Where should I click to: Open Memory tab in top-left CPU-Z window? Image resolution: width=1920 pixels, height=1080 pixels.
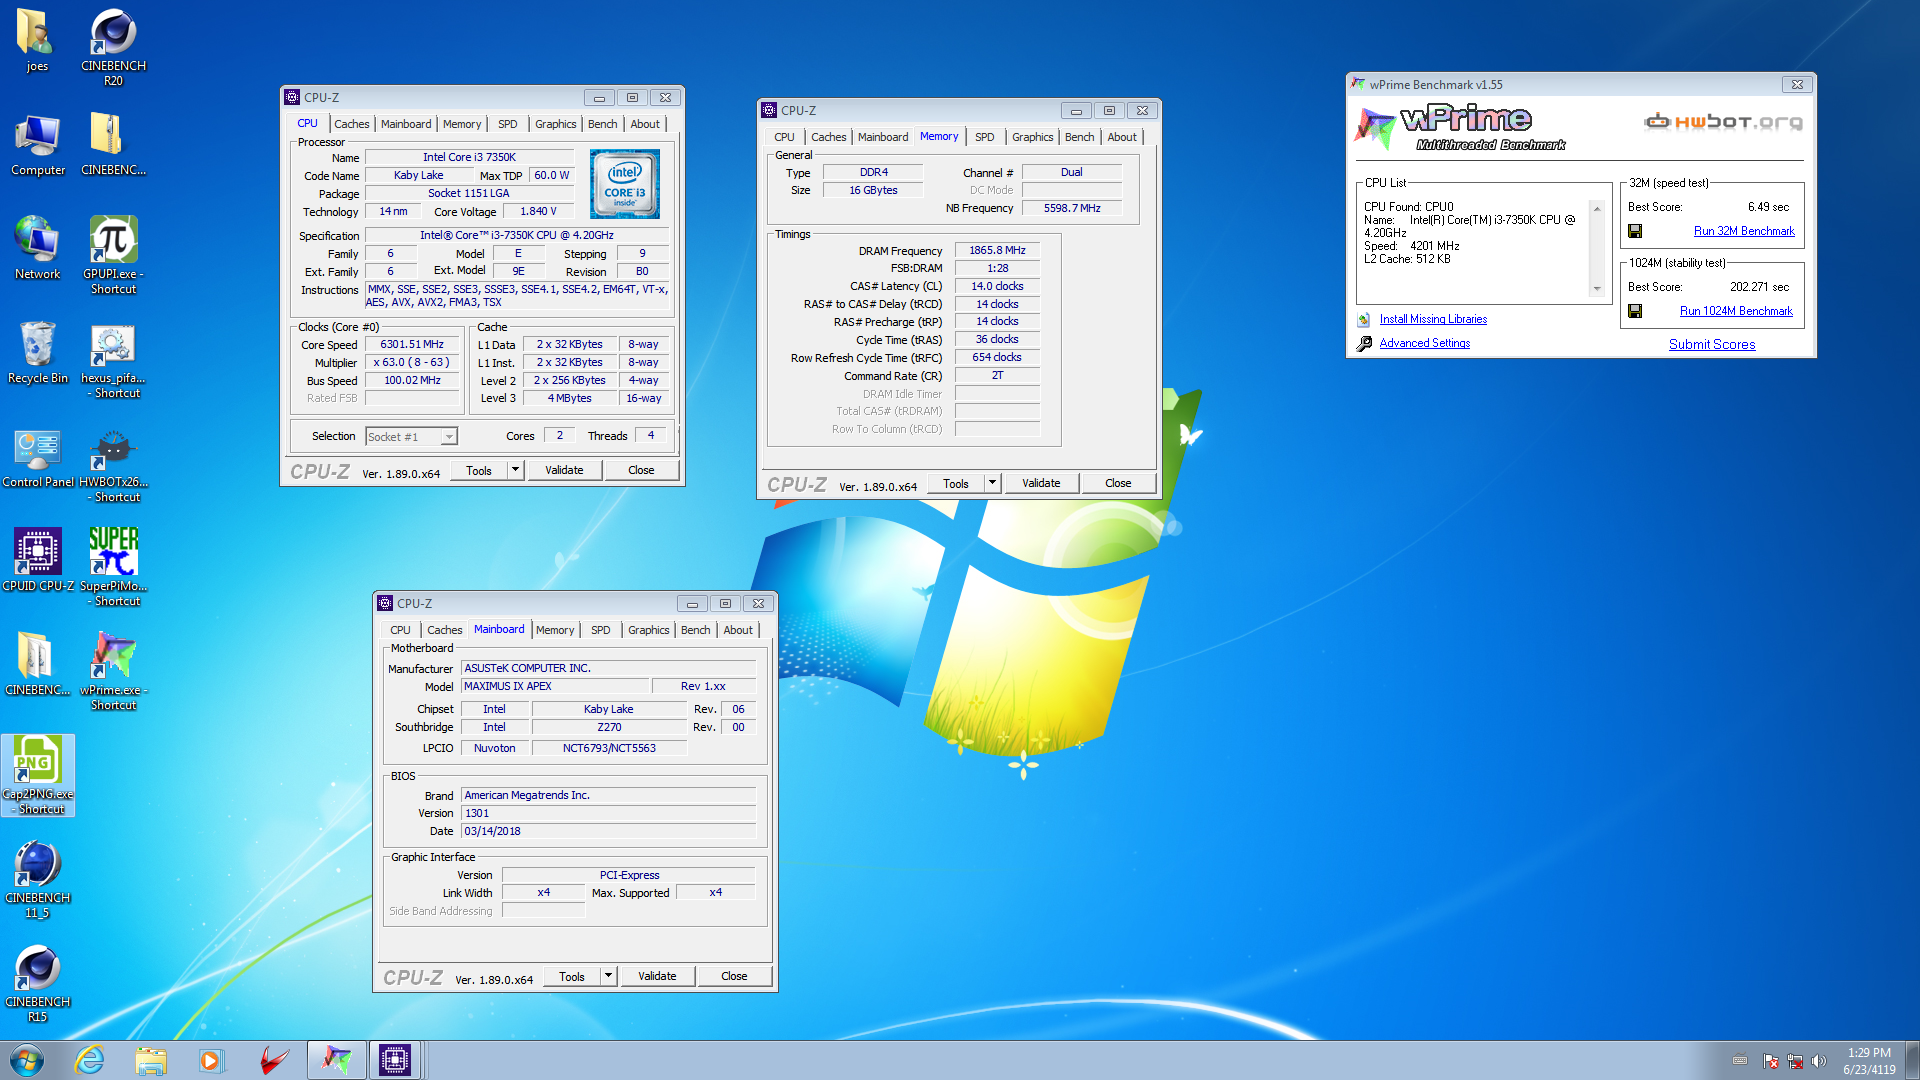point(462,124)
